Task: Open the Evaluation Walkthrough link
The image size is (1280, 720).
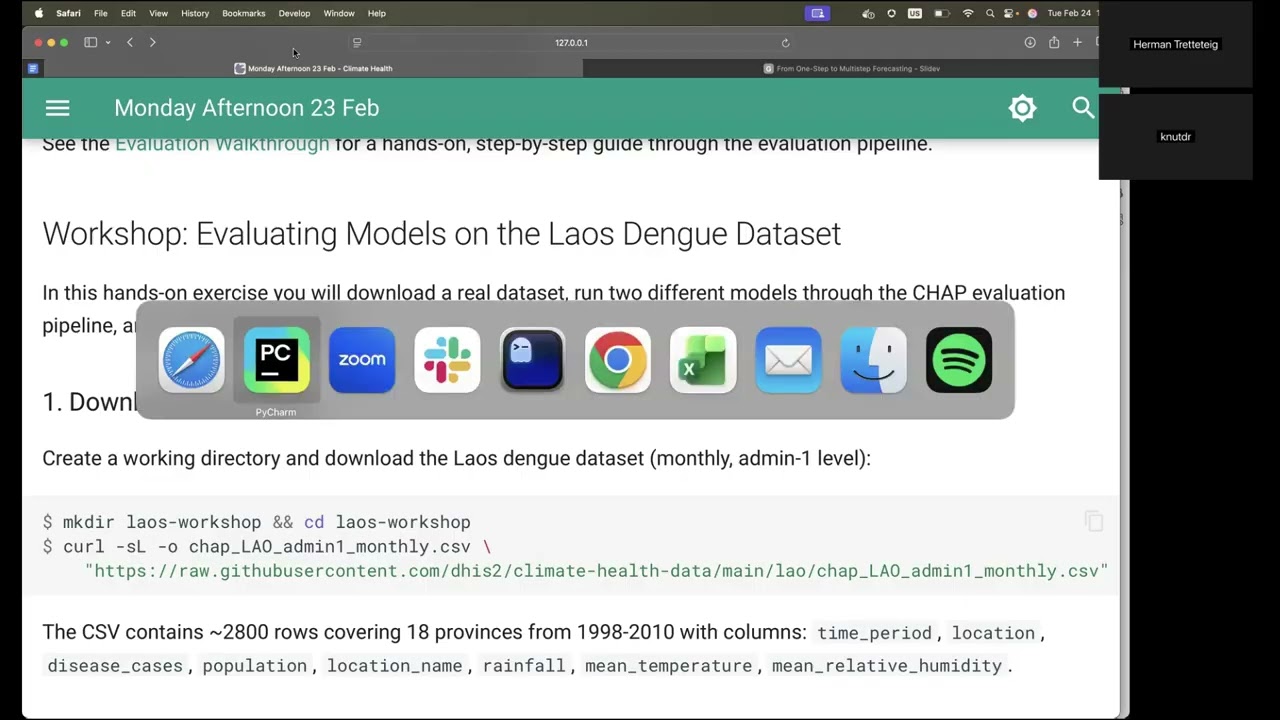Action: (222, 144)
